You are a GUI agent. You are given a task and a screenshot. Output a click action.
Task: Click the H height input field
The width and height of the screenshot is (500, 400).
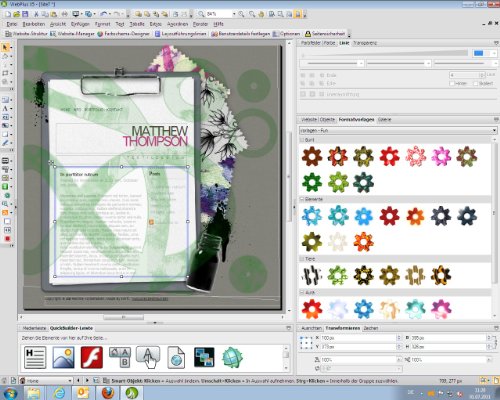pos(449,347)
